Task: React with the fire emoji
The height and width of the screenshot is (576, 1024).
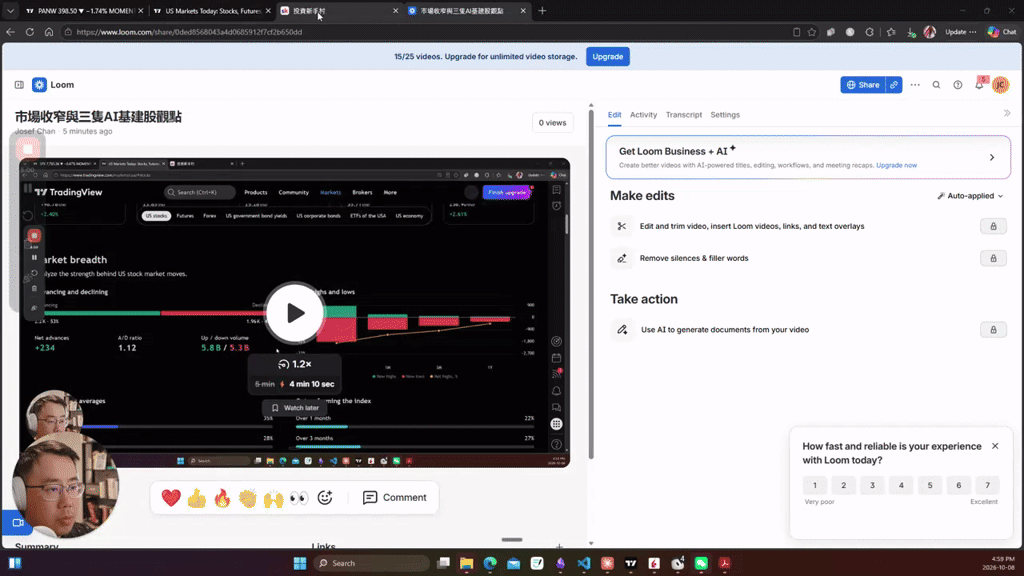Action: click(x=222, y=498)
